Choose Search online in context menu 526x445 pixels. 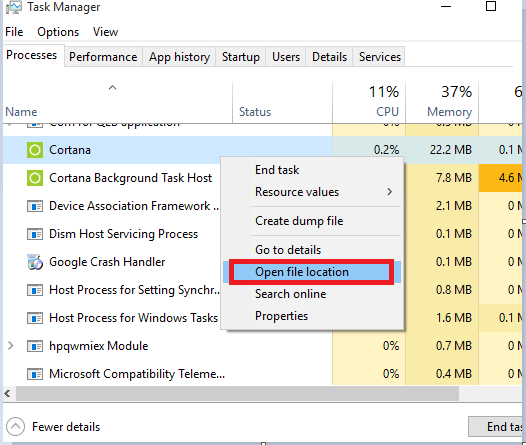[x=291, y=294]
